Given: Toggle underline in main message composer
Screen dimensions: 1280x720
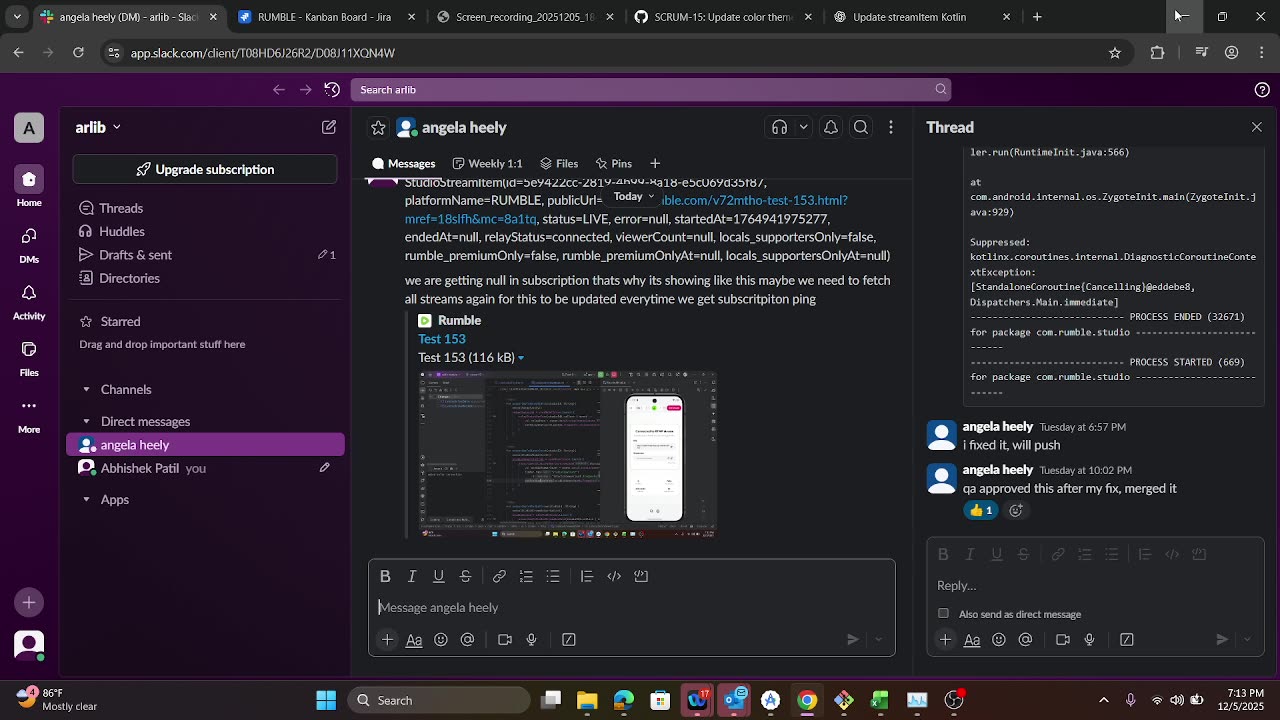Looking at the screenshot, I should [438, 576].
